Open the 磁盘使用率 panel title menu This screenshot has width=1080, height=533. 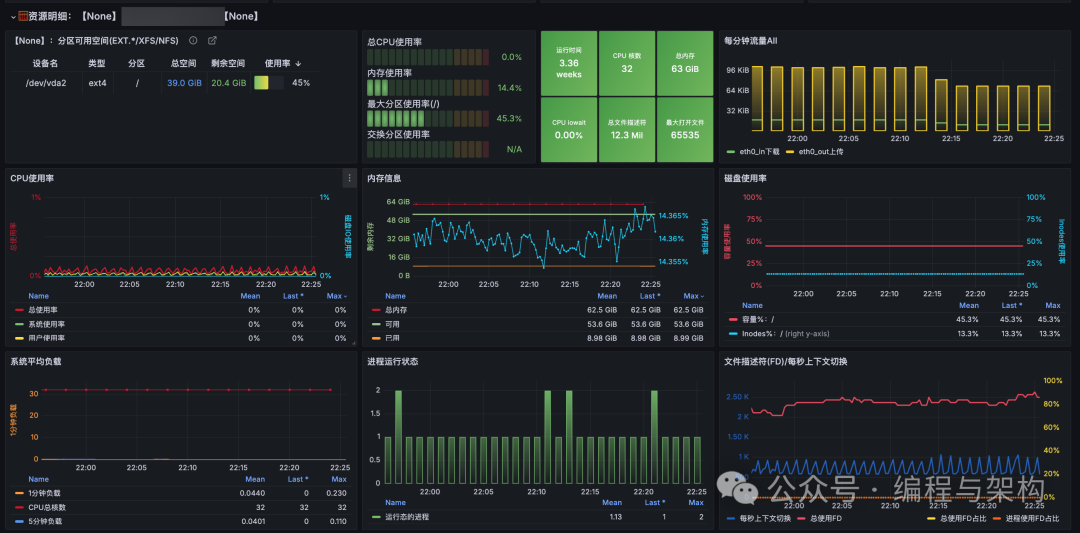click(746, 178)
